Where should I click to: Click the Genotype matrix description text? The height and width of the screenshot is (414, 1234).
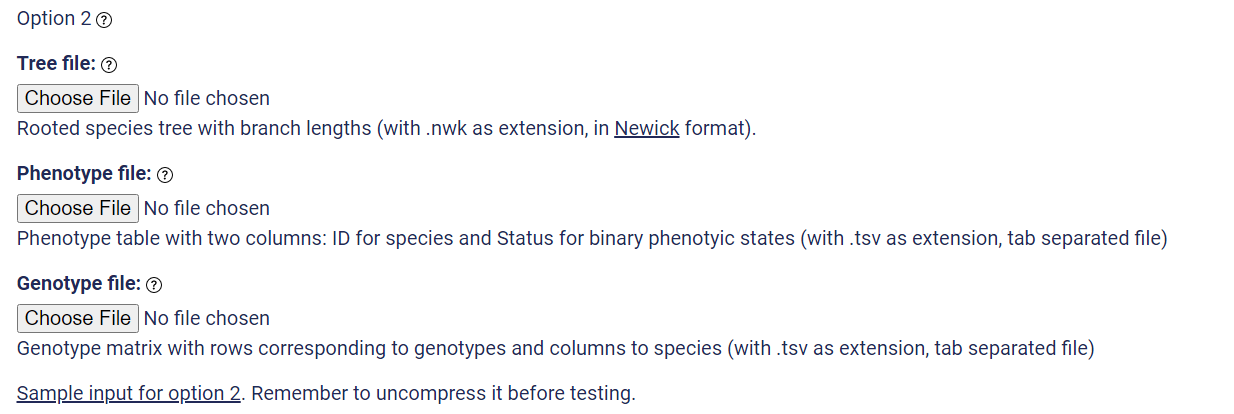click(556, 348)
